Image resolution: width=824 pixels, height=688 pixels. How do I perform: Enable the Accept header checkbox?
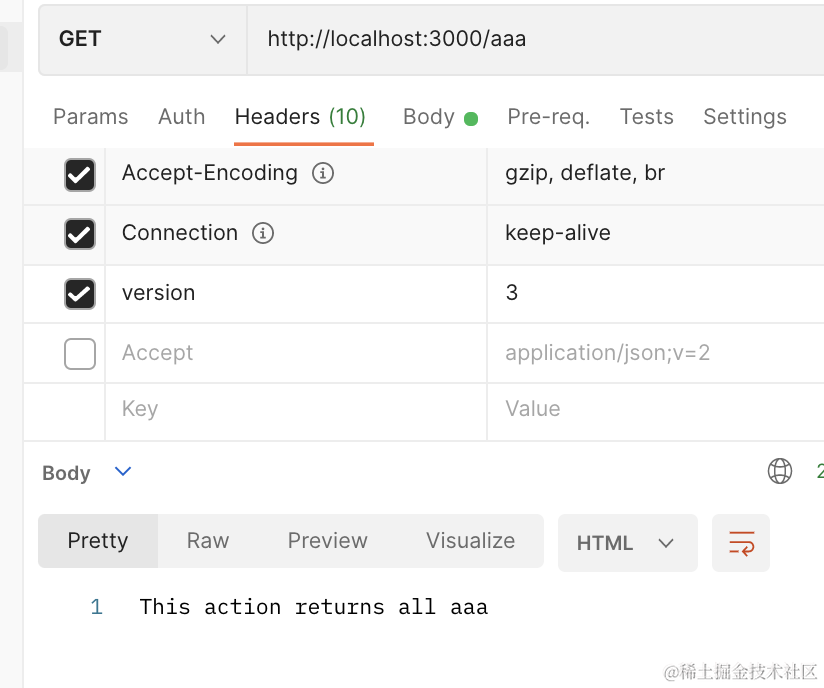[80, 353]
